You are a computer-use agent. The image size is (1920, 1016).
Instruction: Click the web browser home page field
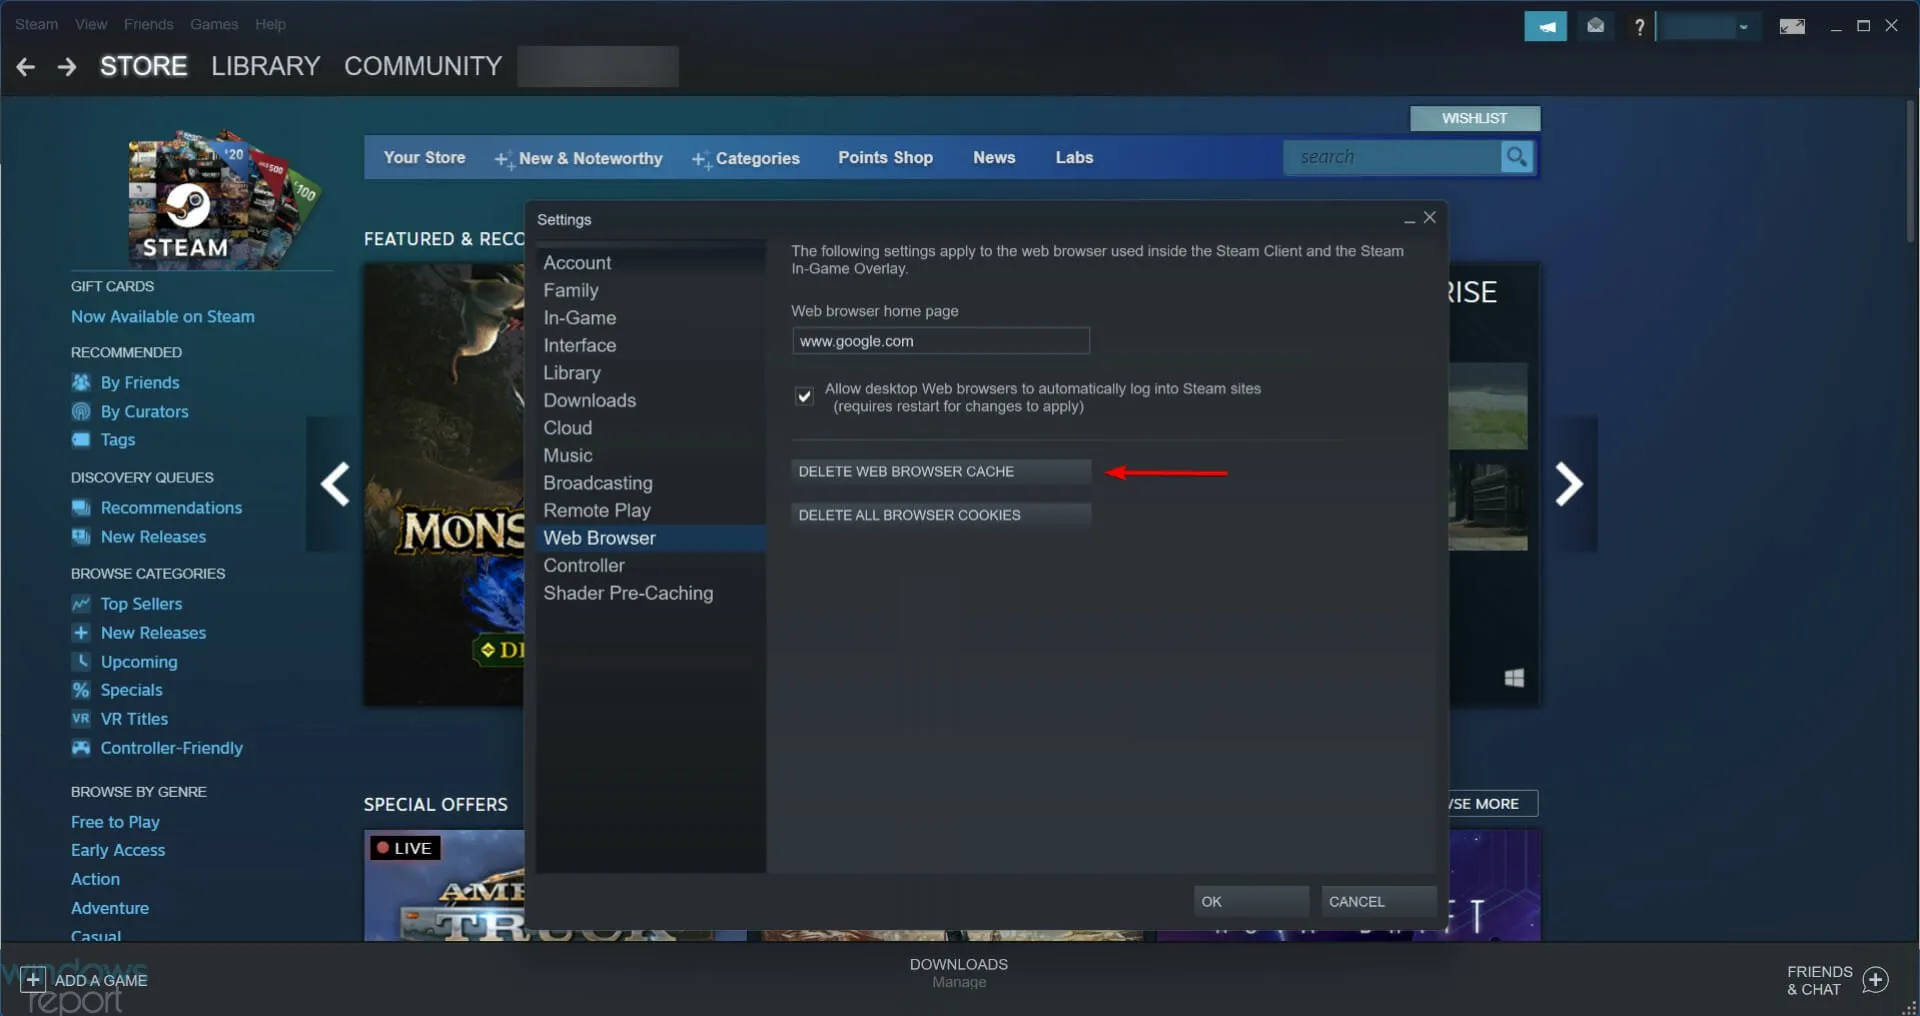point(940,341)
